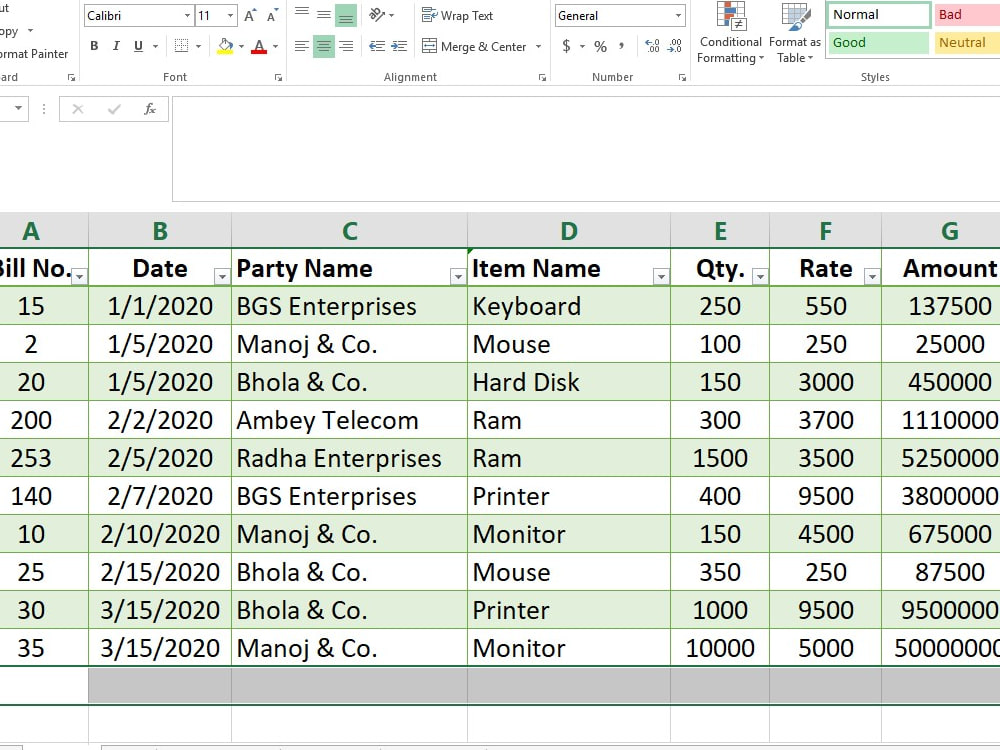Apply the Neutral cell style
This screenshot has height=750, width=1000.
967,43
